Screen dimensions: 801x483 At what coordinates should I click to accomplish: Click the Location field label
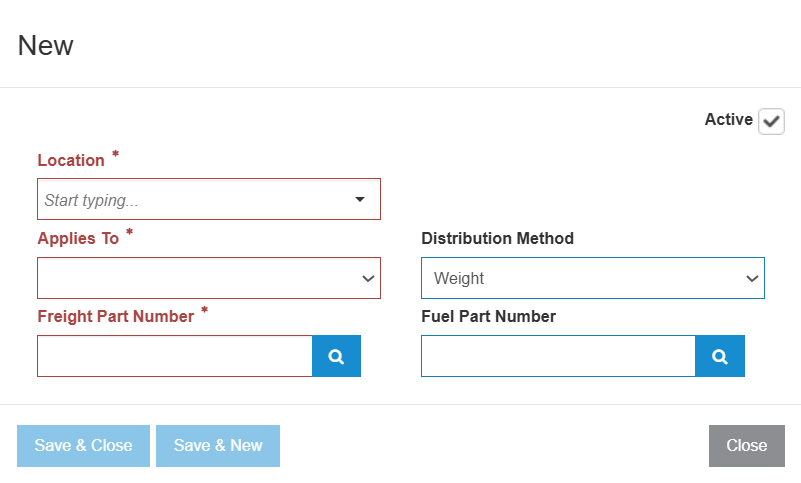coord(71,160)
